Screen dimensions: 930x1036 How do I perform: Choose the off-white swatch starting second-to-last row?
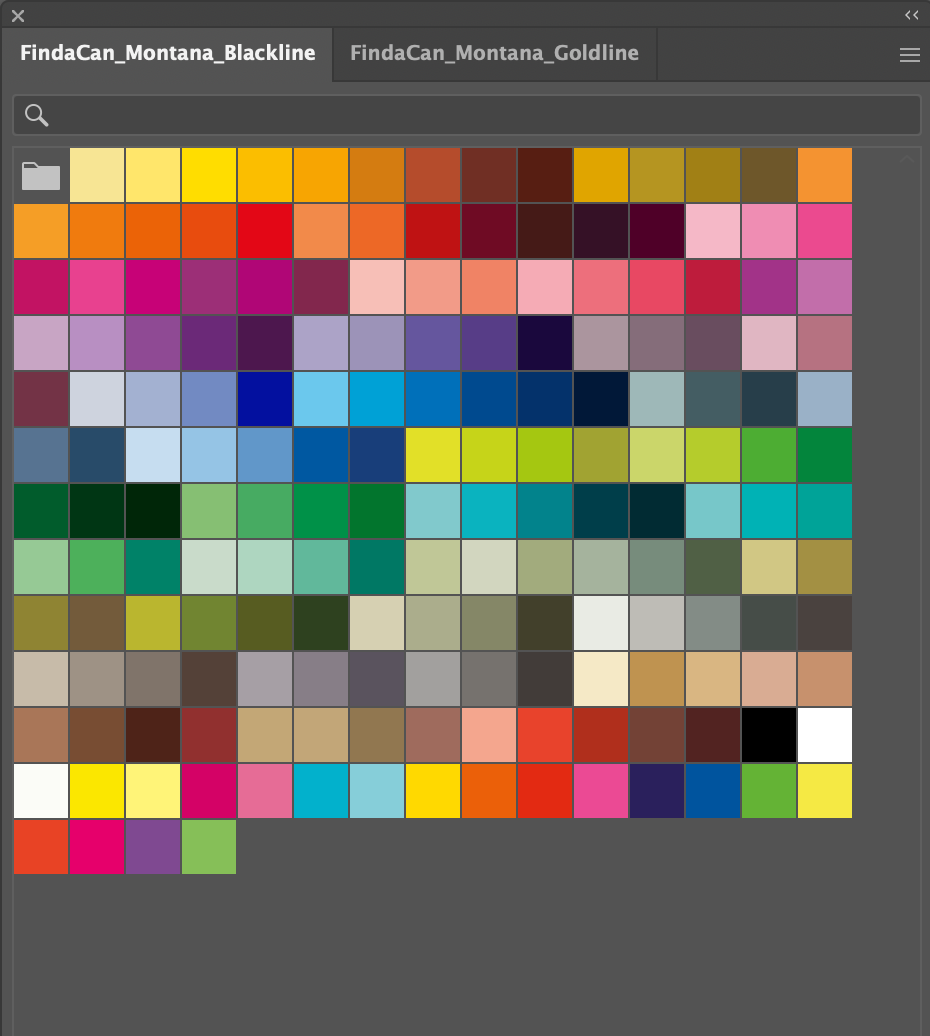click(41, 791)
